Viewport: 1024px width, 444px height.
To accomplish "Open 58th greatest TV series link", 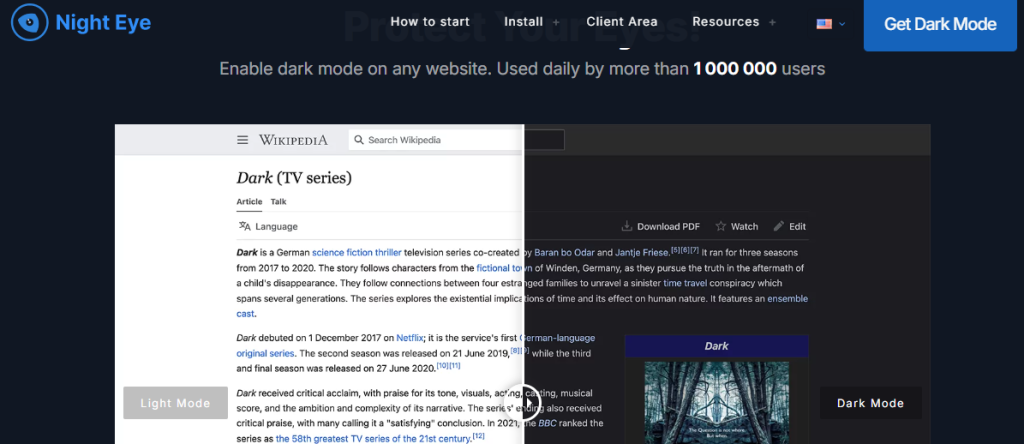I will point(373,439).
